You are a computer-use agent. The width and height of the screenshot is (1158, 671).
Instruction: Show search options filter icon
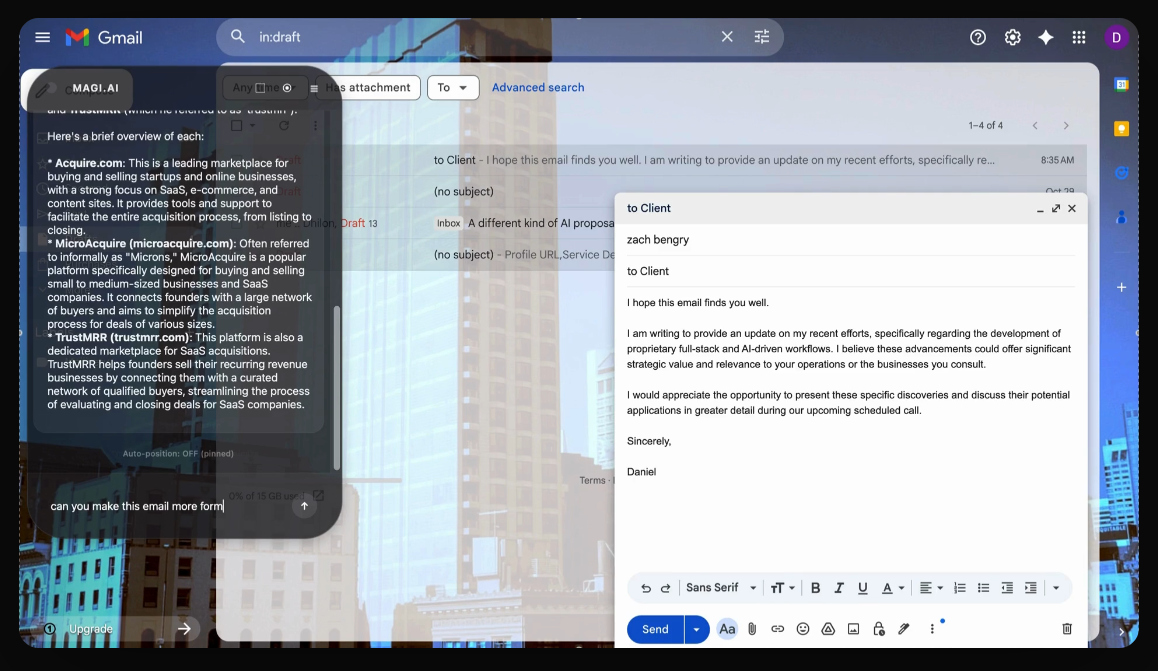761,37
